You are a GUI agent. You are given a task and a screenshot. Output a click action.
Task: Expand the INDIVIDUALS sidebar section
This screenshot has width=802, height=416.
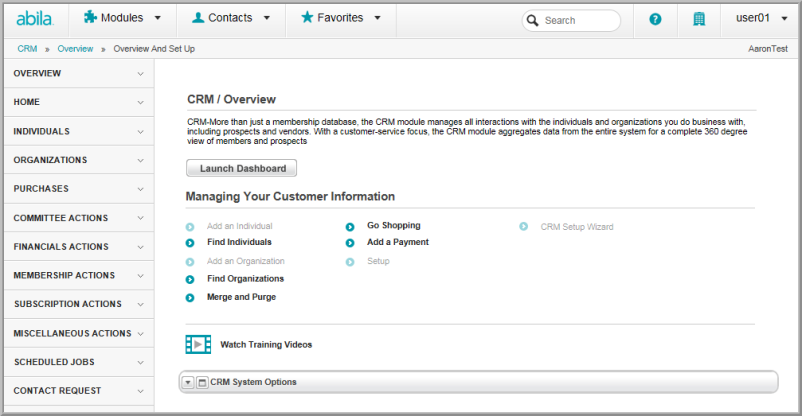click(79, 132)
